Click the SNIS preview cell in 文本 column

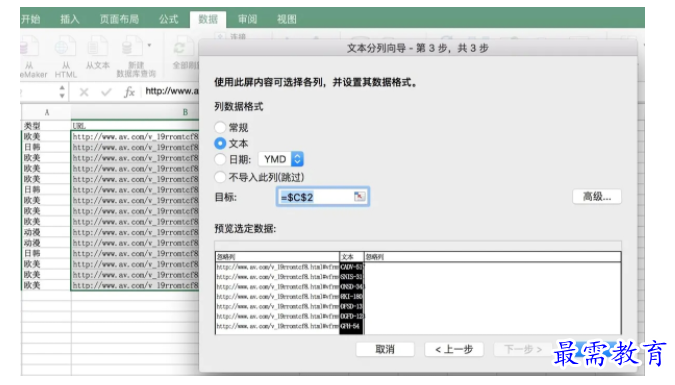pyautogui.click(x=352, y=276)
